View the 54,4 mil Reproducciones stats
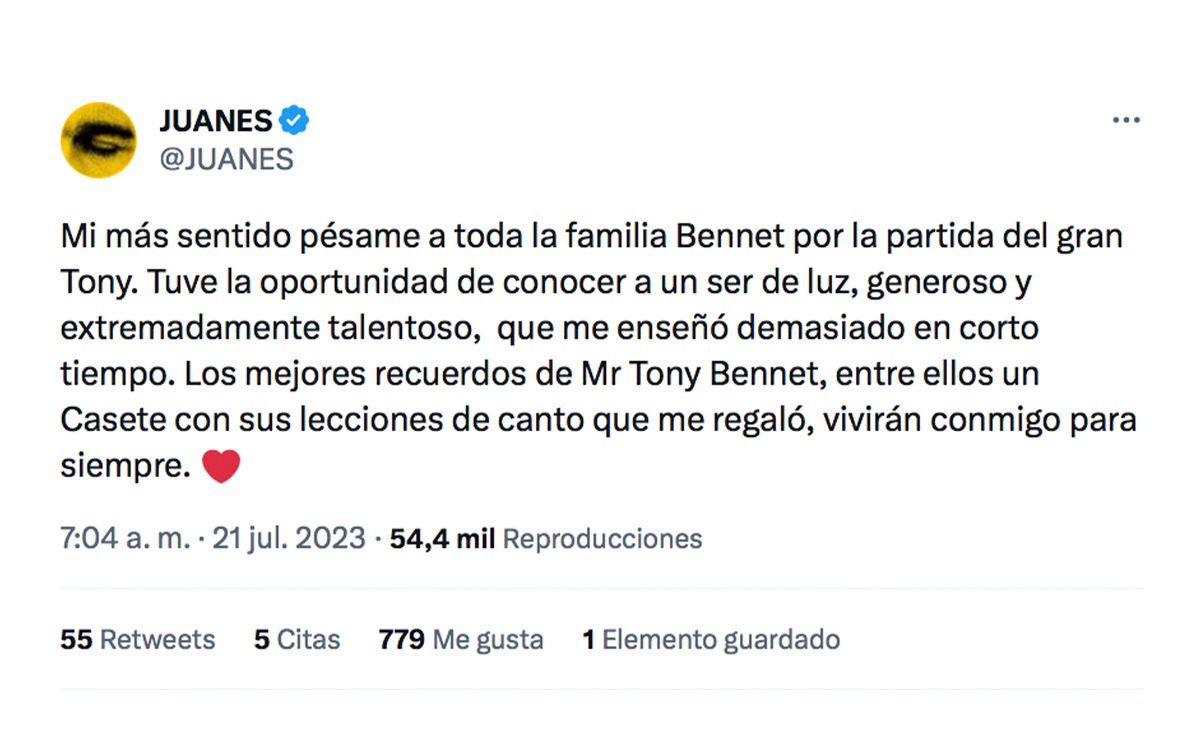 [x=546, y=539]
